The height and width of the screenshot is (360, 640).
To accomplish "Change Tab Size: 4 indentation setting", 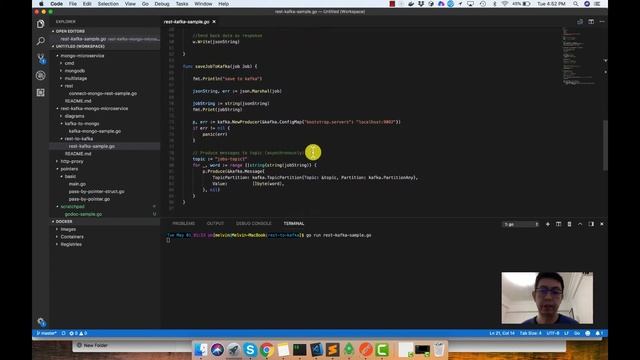I will point(531,333).
